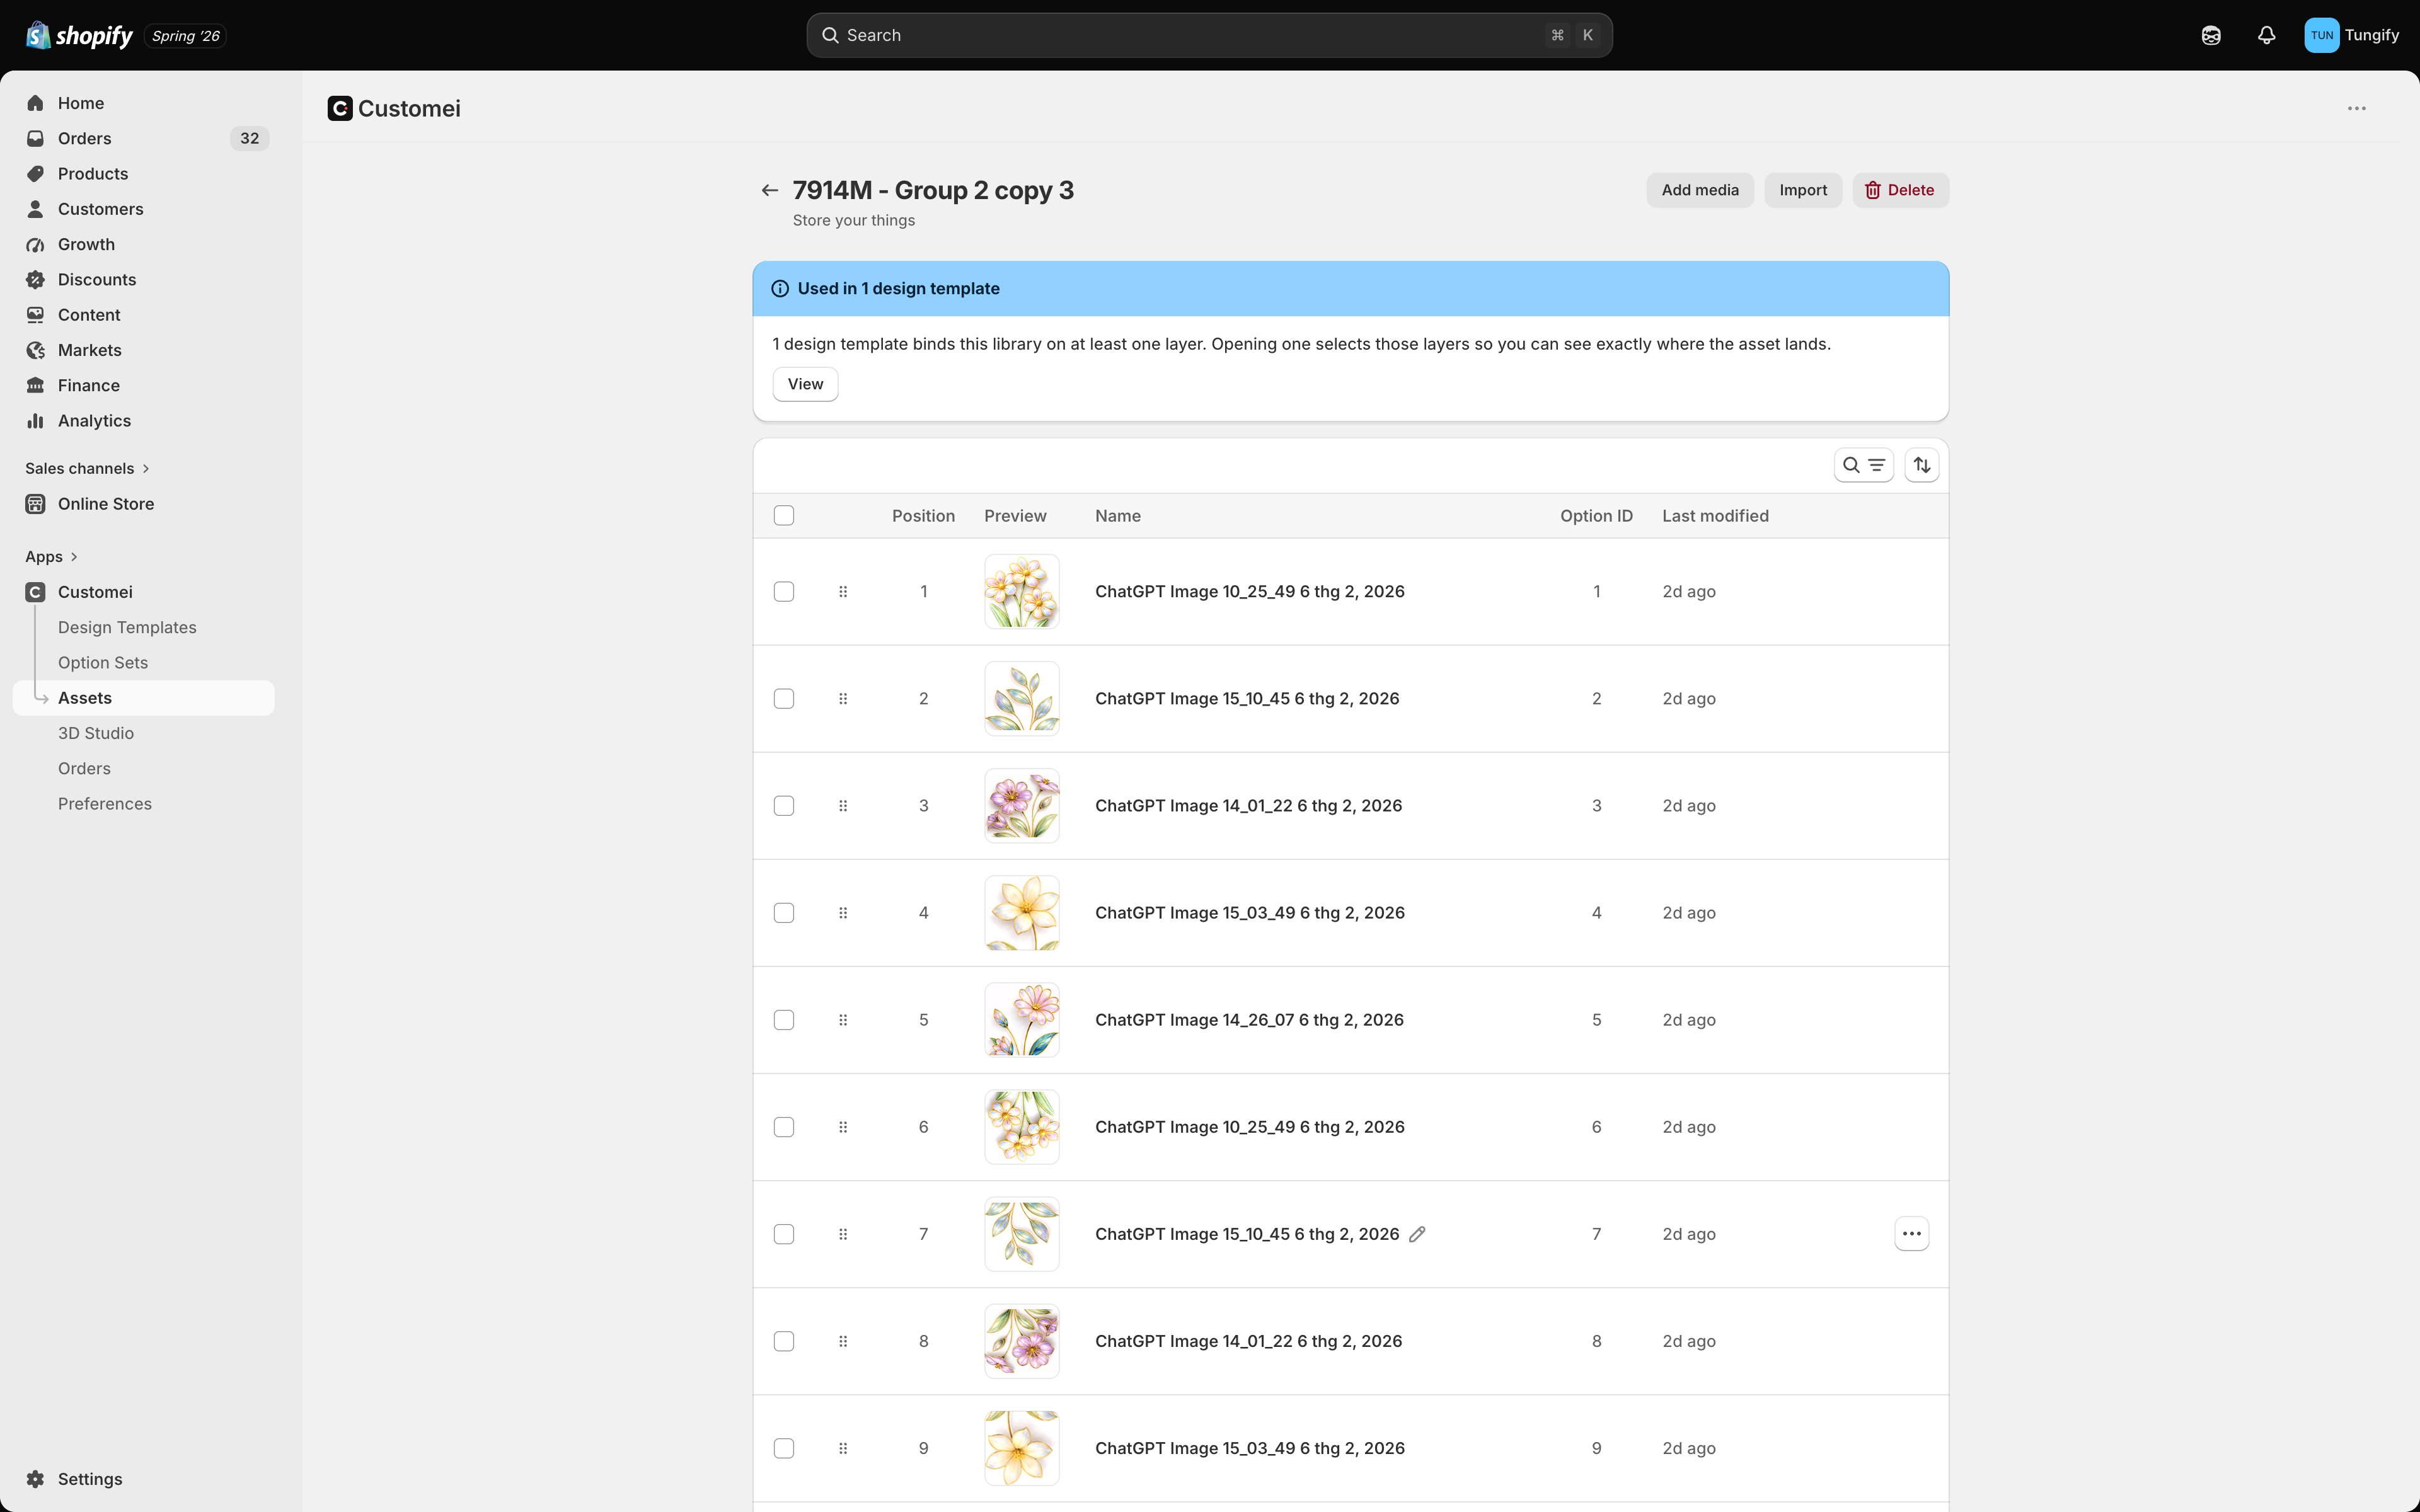Delete this asset library
The height and width of the screenshot is (1512, 2420).
[1900, 190]
